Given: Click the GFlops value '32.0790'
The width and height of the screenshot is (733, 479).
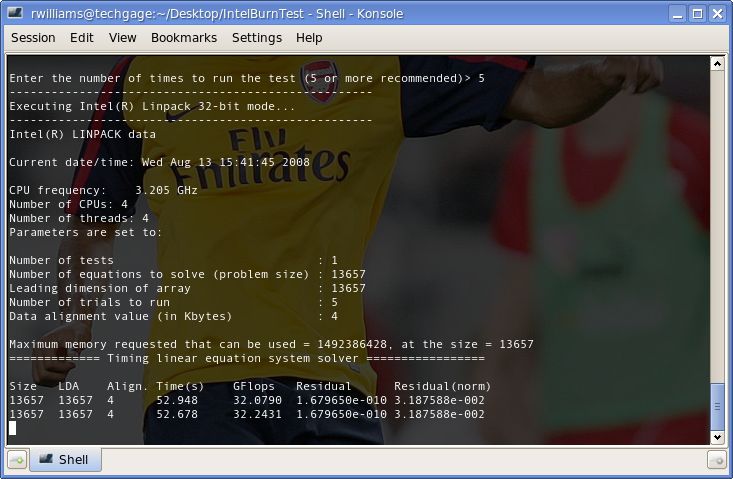Looking at the screenshot, I should tap(258, 400).
